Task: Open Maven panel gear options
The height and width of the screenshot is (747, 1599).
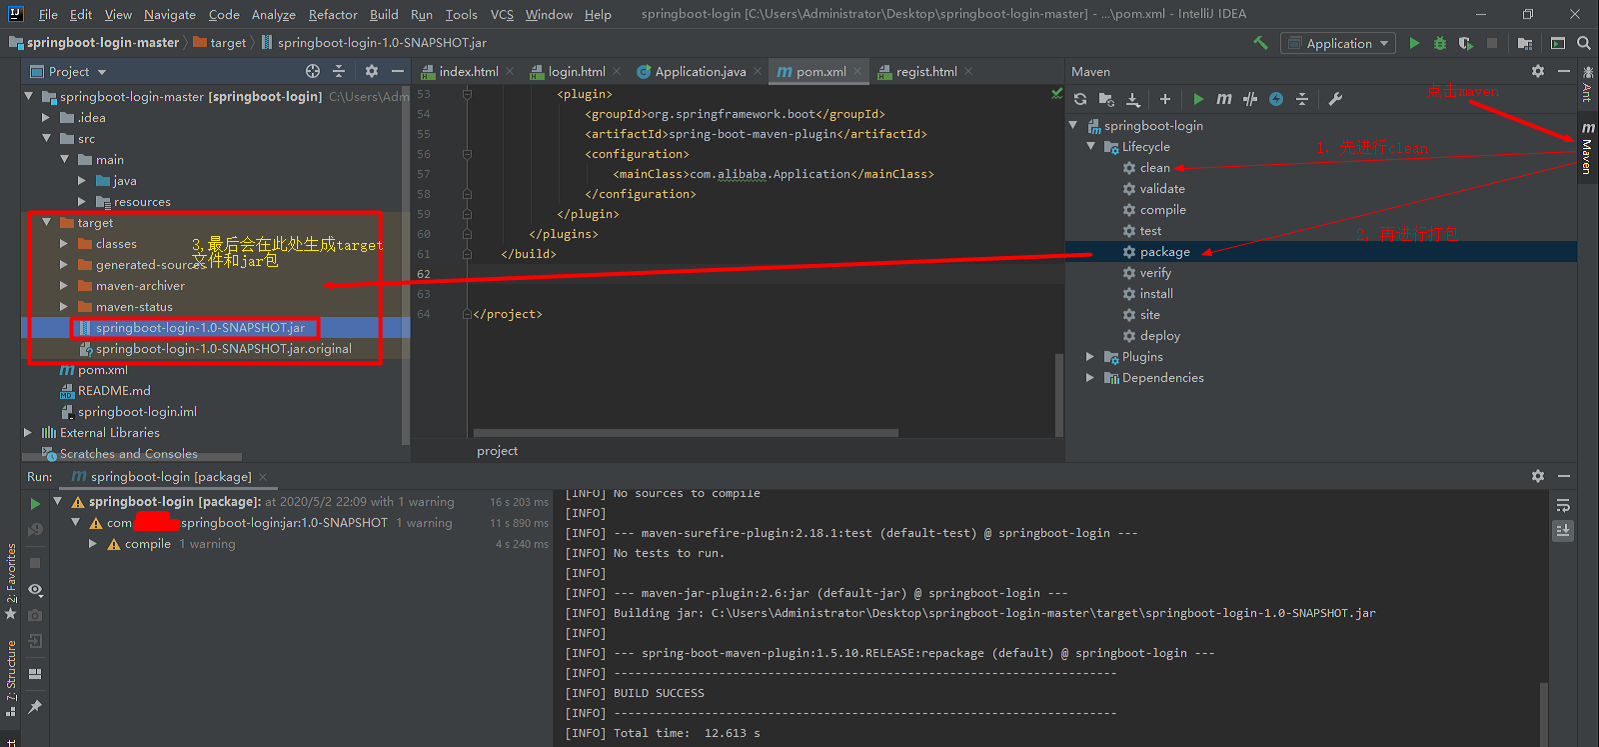Action: [x=1538, y=71]
